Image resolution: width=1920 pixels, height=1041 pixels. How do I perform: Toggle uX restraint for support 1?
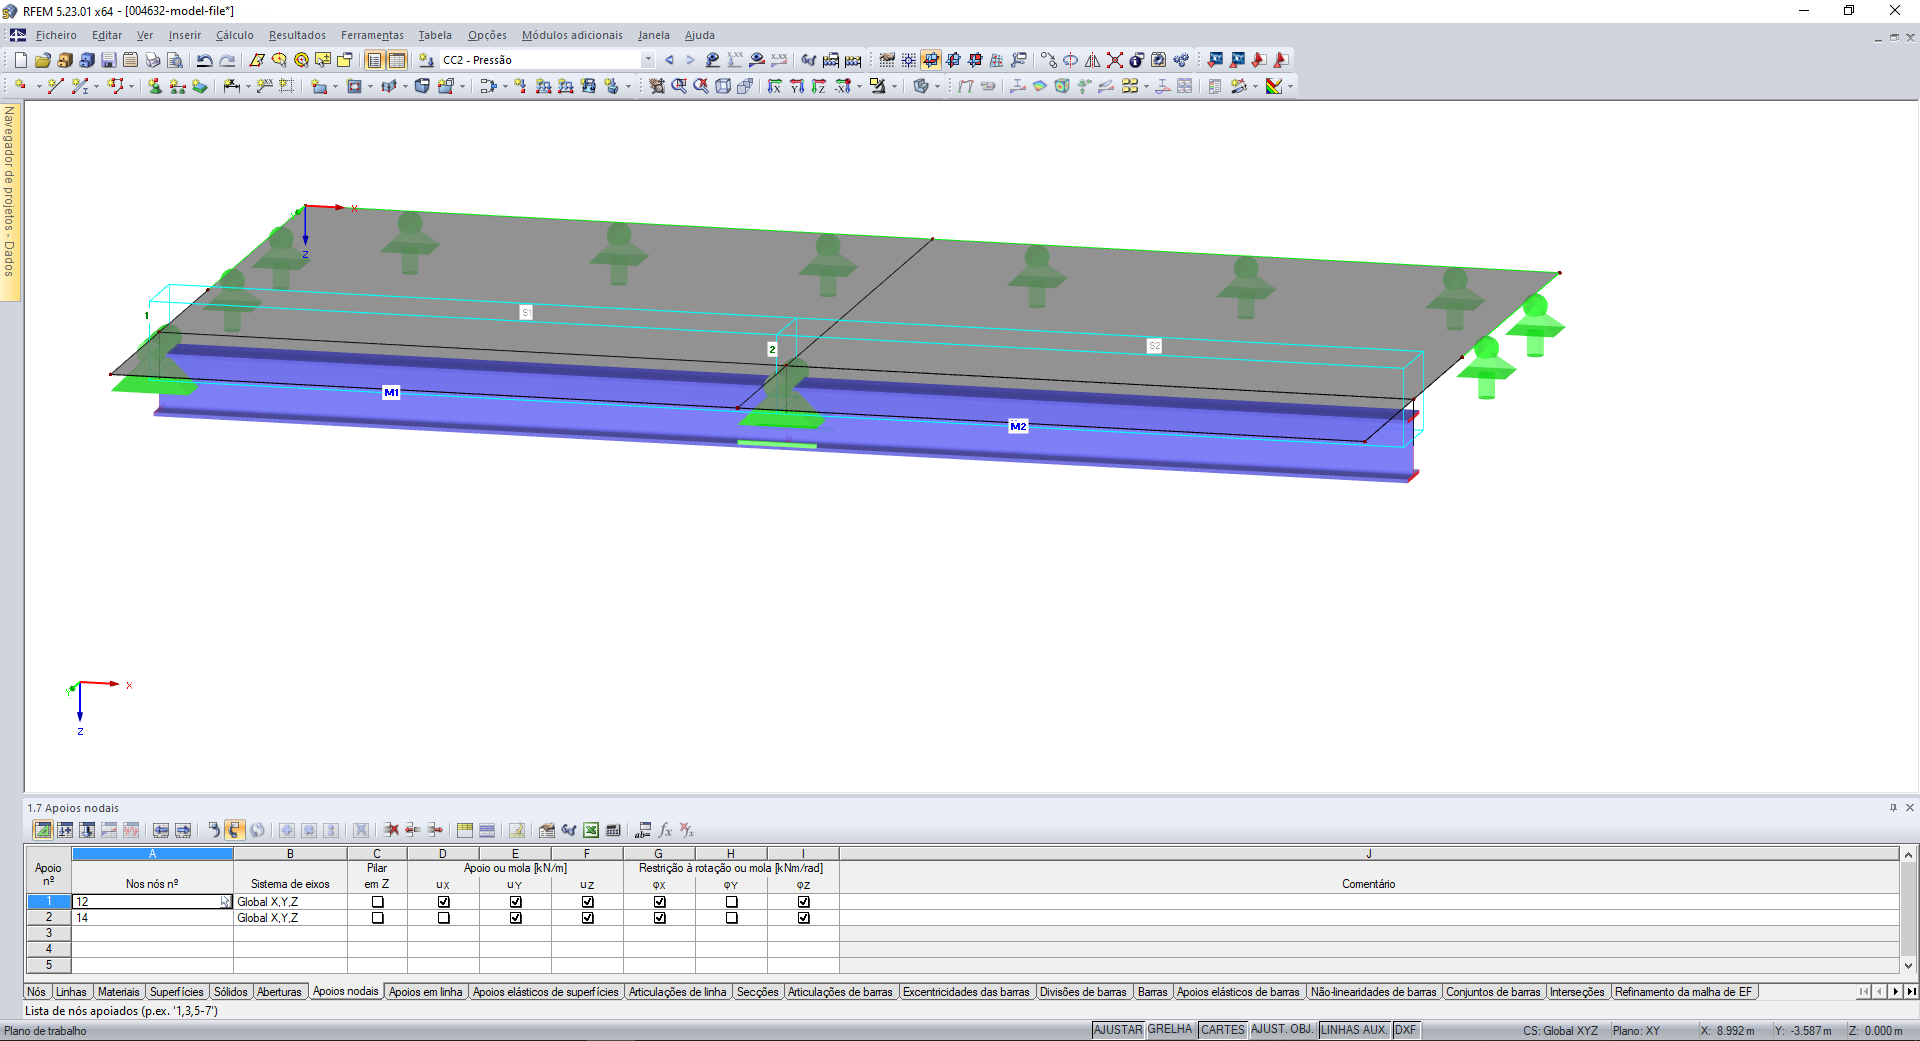coord(443,902)
